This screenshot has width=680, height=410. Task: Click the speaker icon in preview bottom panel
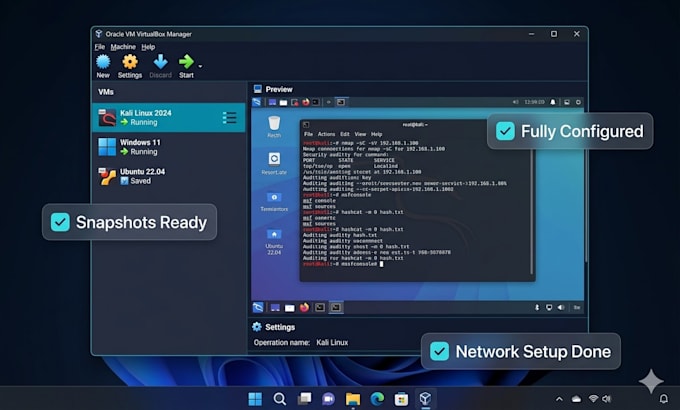tap(561, 307)
